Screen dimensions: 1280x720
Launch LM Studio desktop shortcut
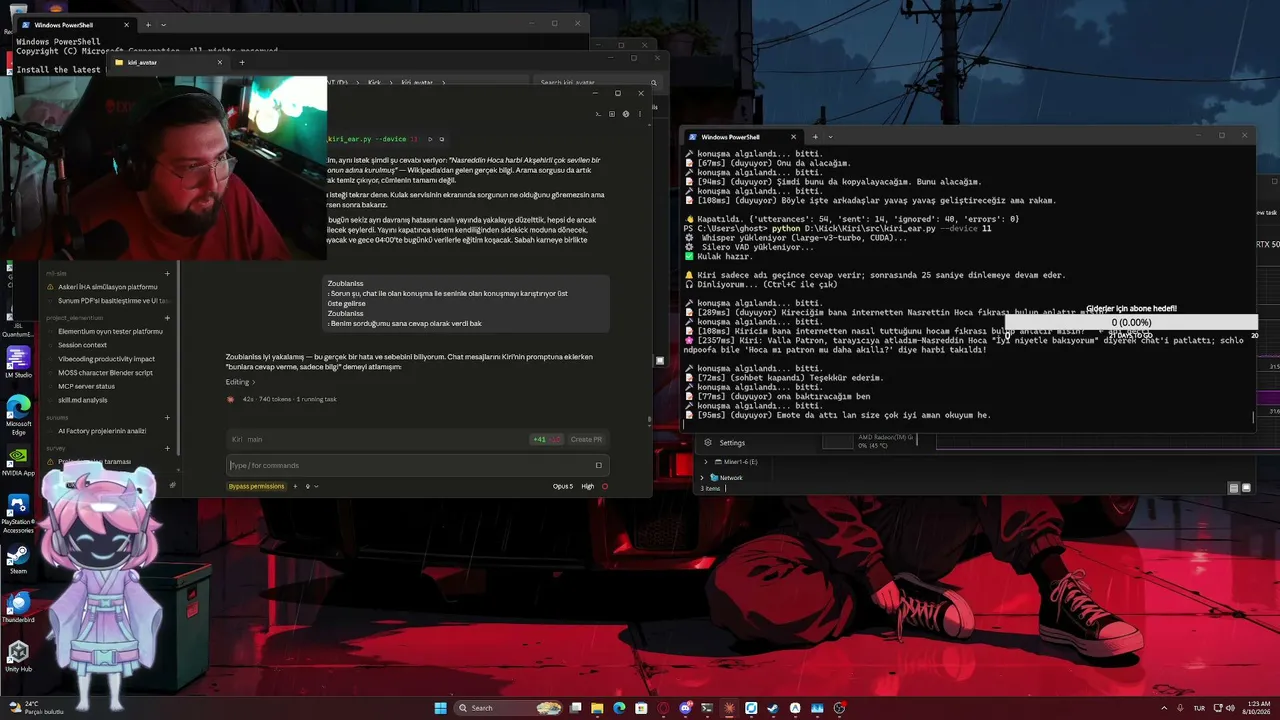coord(18,361)
